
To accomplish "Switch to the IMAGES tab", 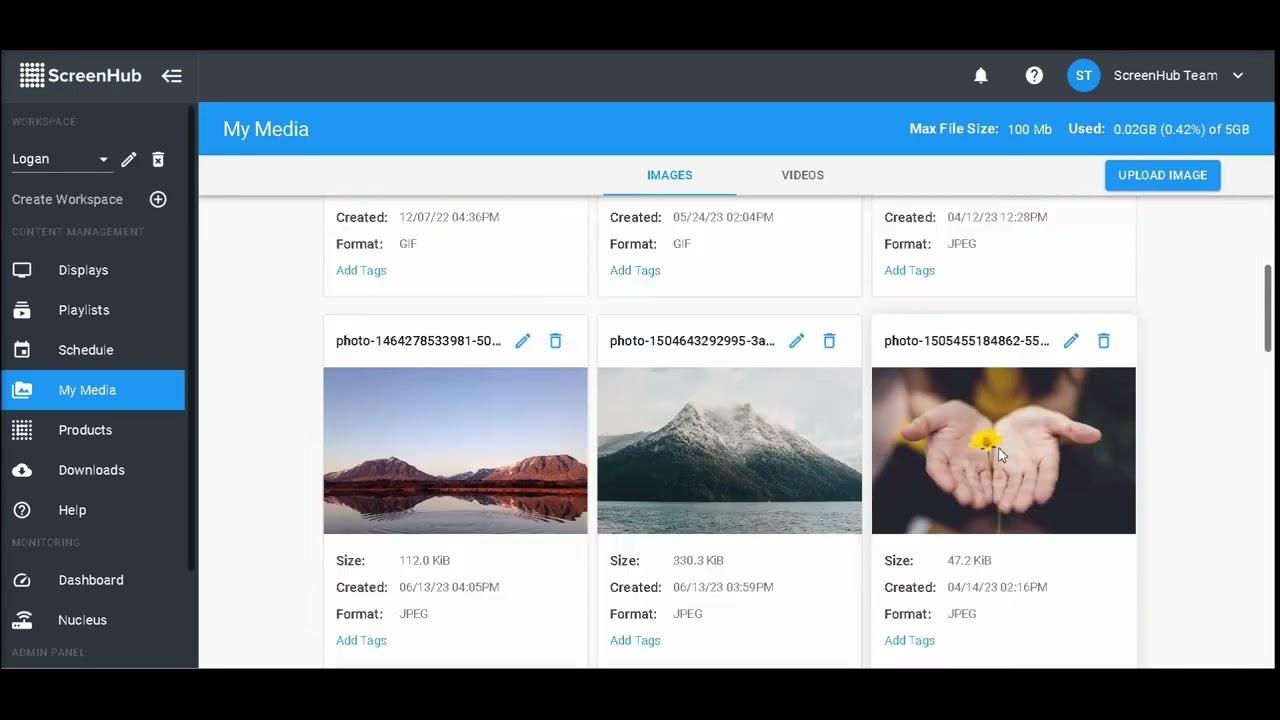I will [x=670, y=175].
